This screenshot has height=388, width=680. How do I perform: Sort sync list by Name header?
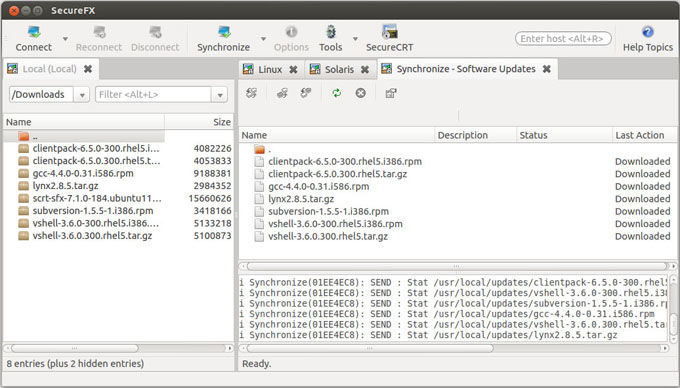(337, 135)
